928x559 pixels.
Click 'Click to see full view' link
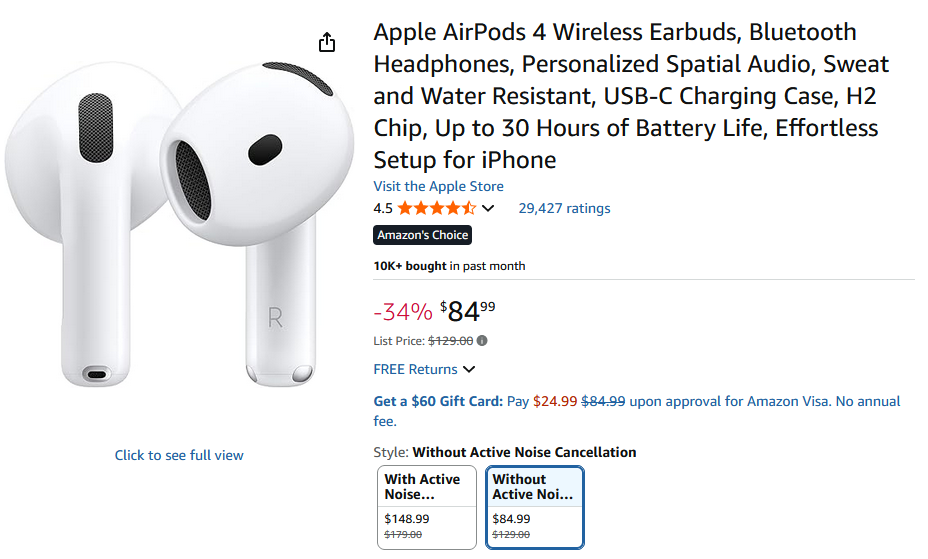click(179, 455)
